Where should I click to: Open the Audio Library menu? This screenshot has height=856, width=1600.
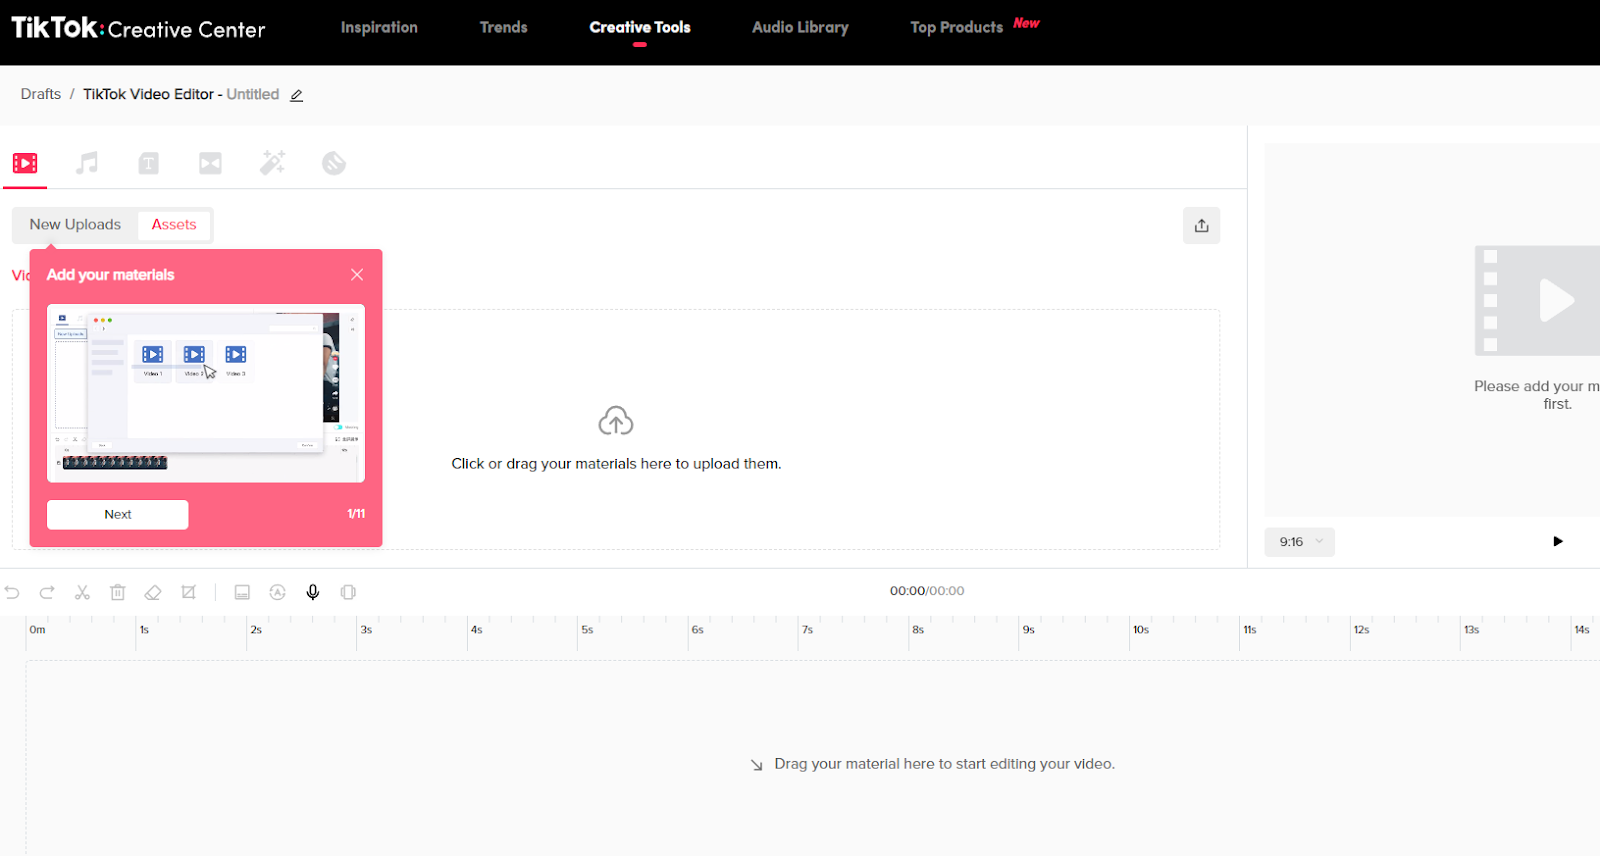800,27
